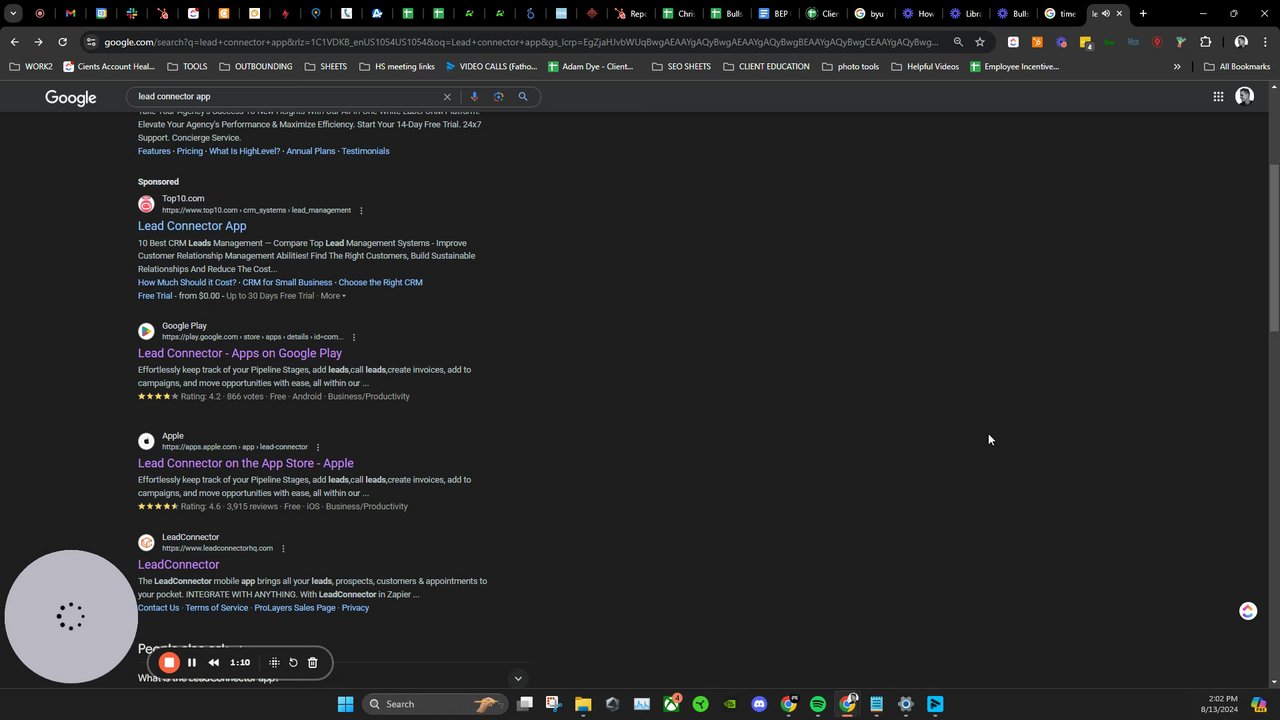Delete the recording with the trash icon

(312, 662)
